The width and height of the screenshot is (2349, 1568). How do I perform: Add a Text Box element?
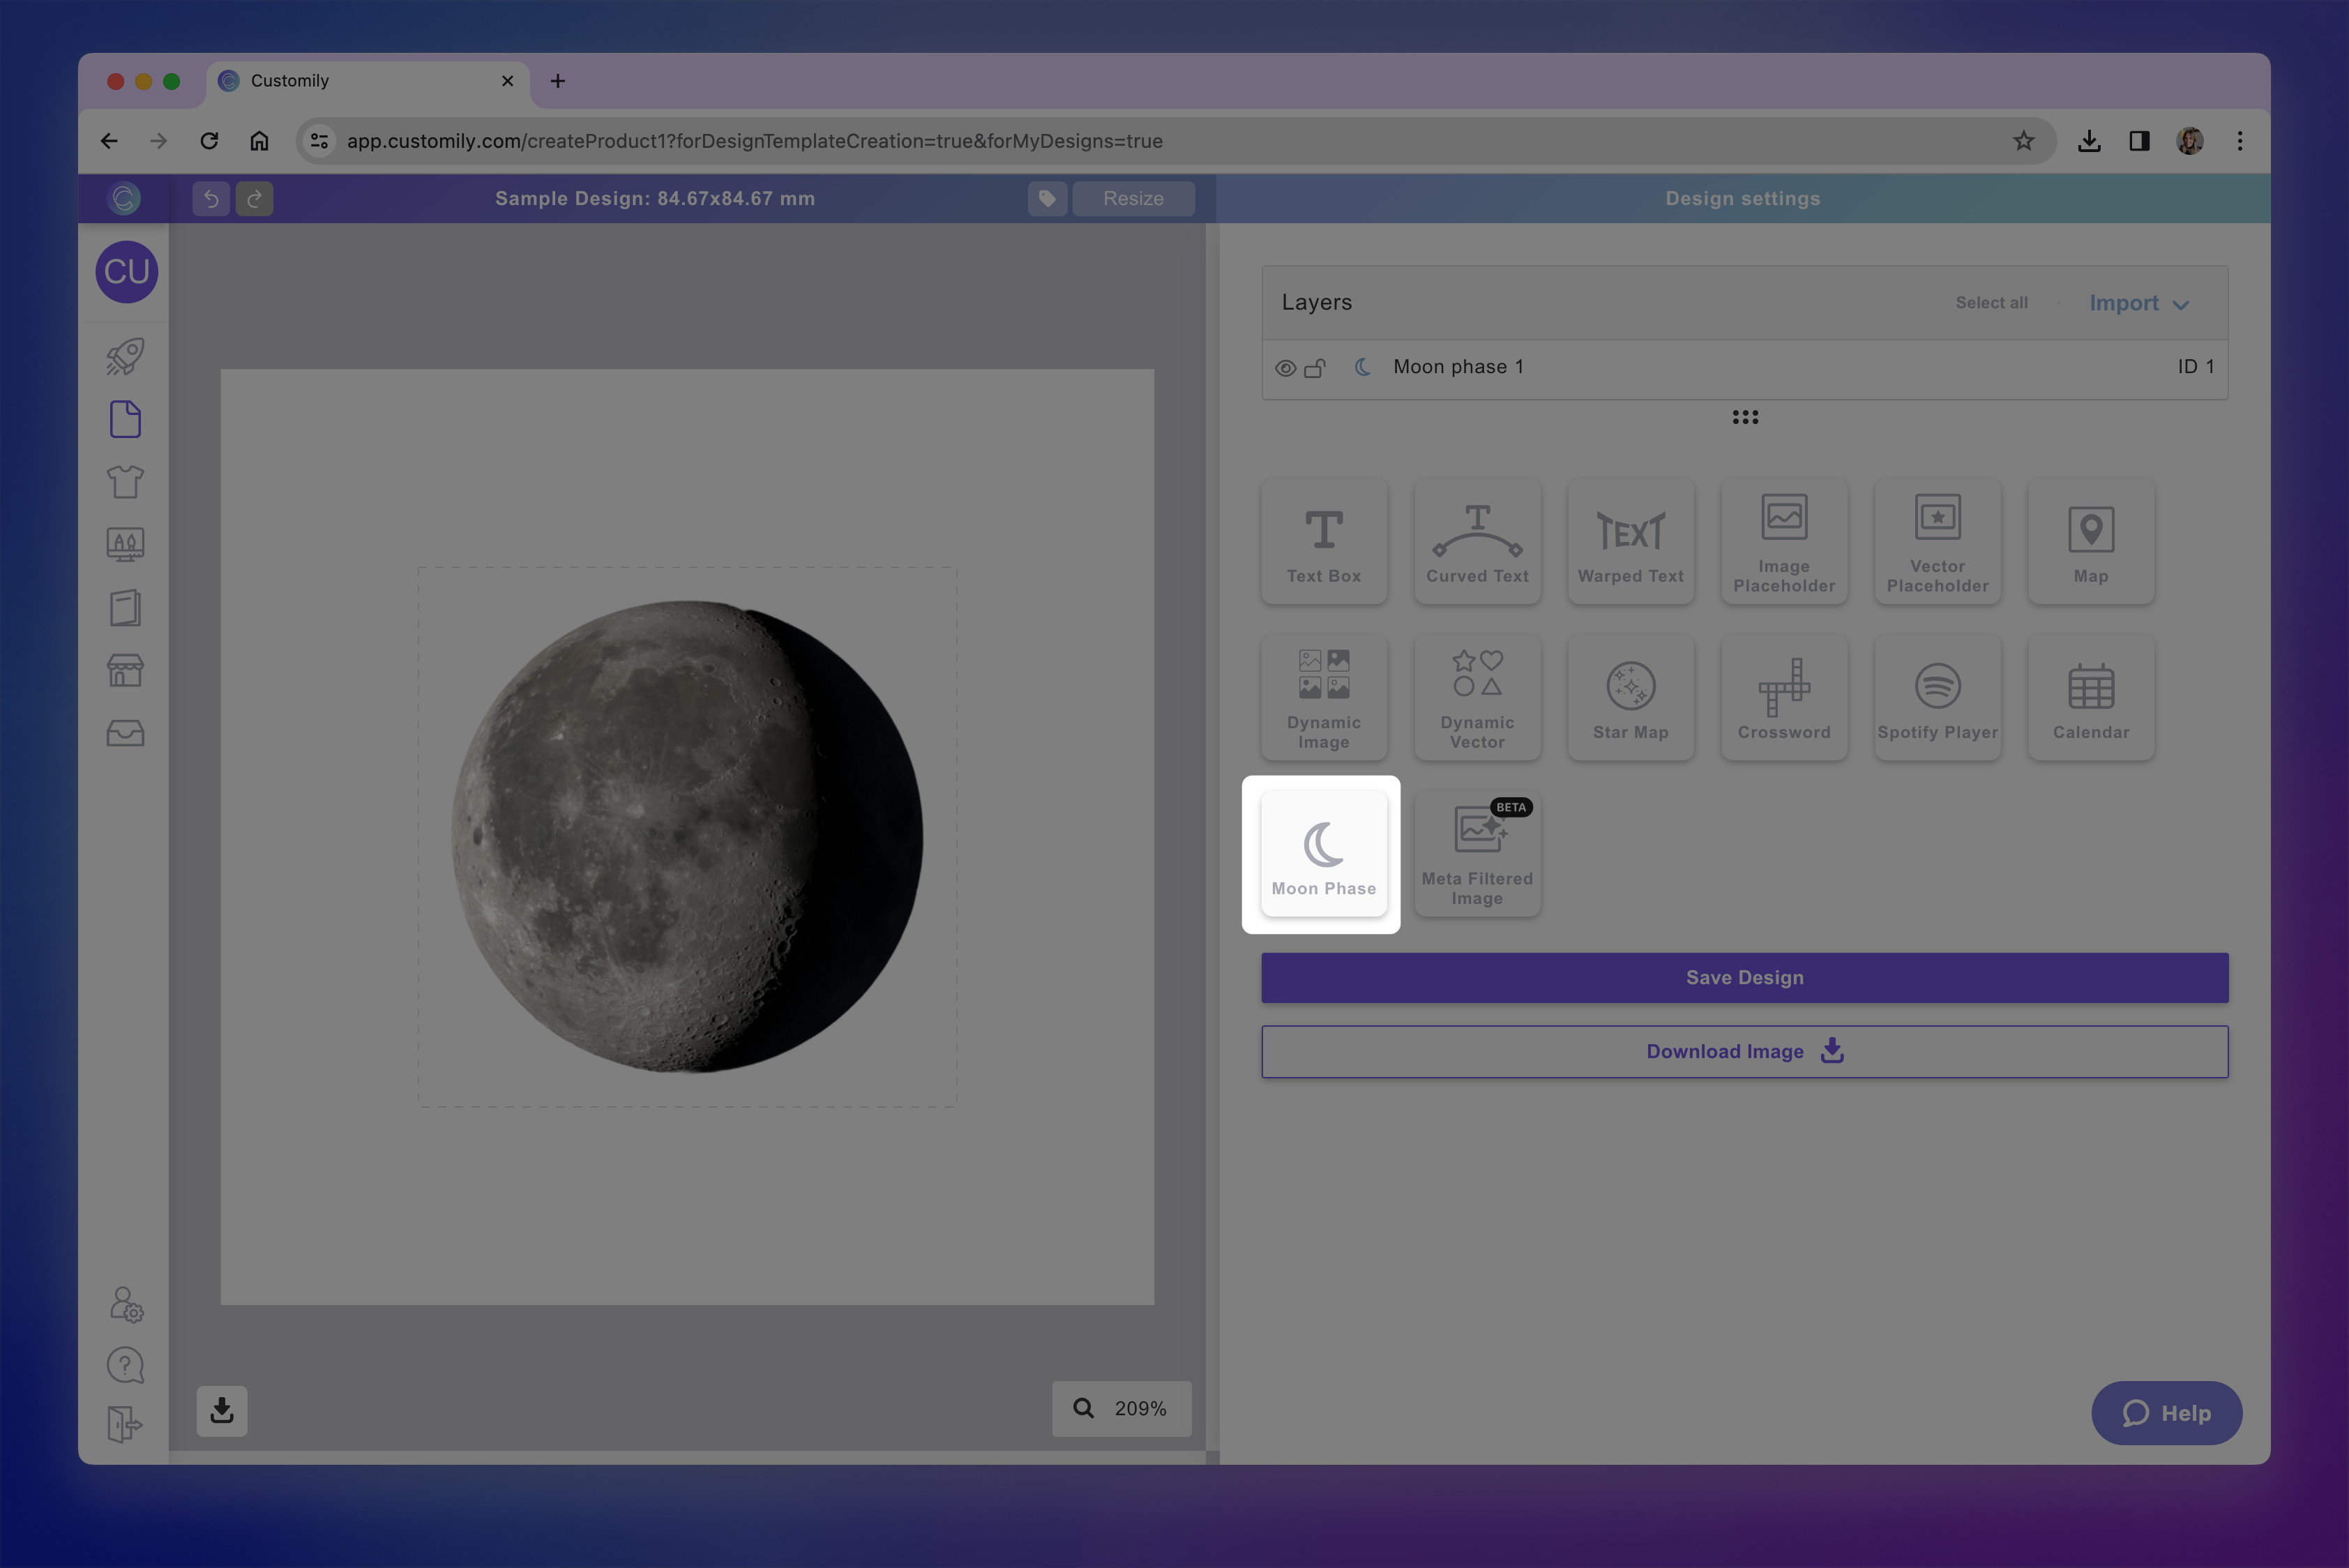point(1324,541)
